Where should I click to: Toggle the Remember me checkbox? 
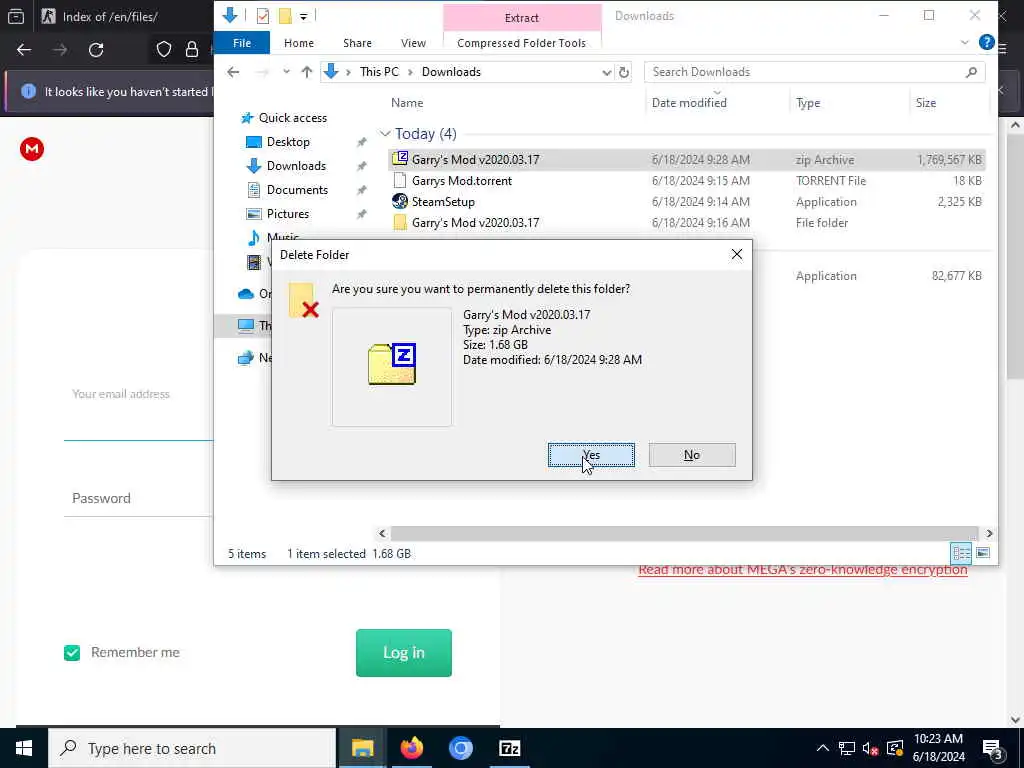(72, 652)
